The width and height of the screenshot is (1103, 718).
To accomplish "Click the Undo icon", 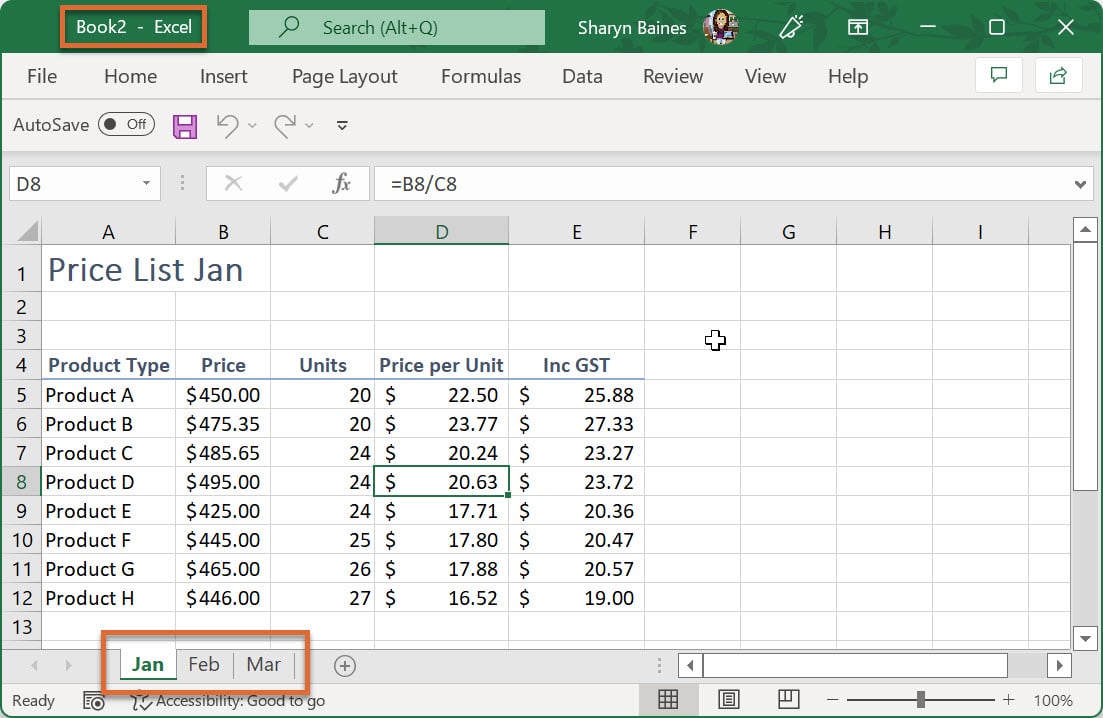I will 228,125.
